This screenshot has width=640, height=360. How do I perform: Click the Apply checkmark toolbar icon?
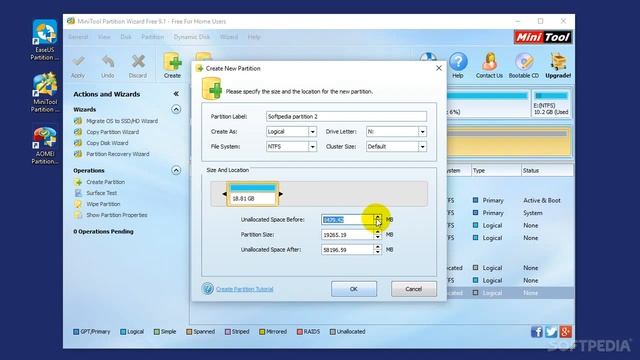tap(78, 66)
